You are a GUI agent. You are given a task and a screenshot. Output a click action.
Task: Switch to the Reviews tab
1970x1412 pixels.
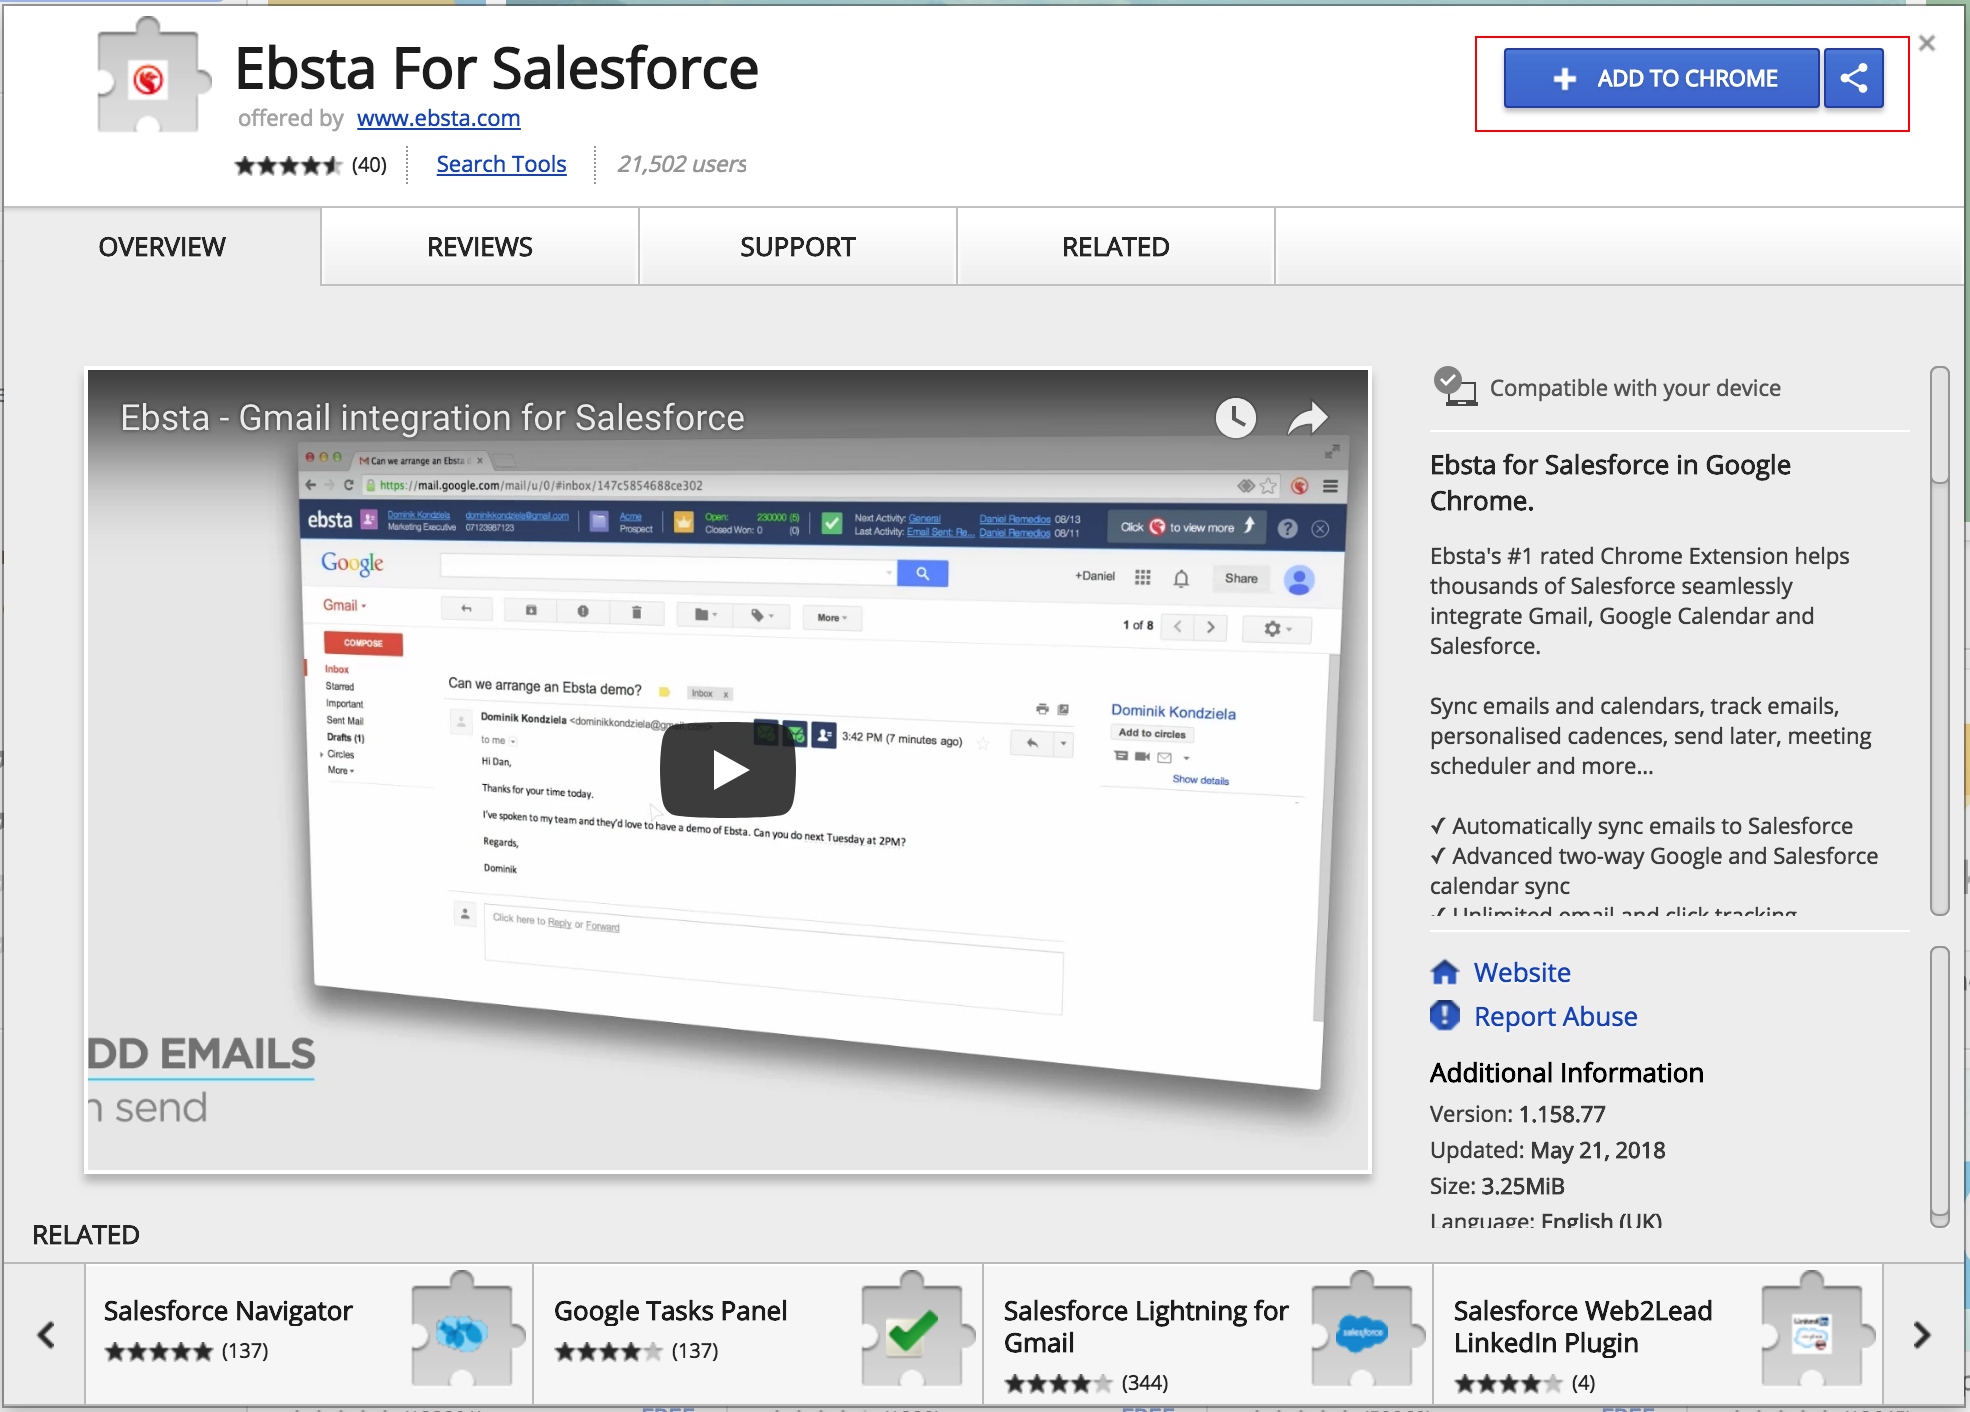coord(479,247)
